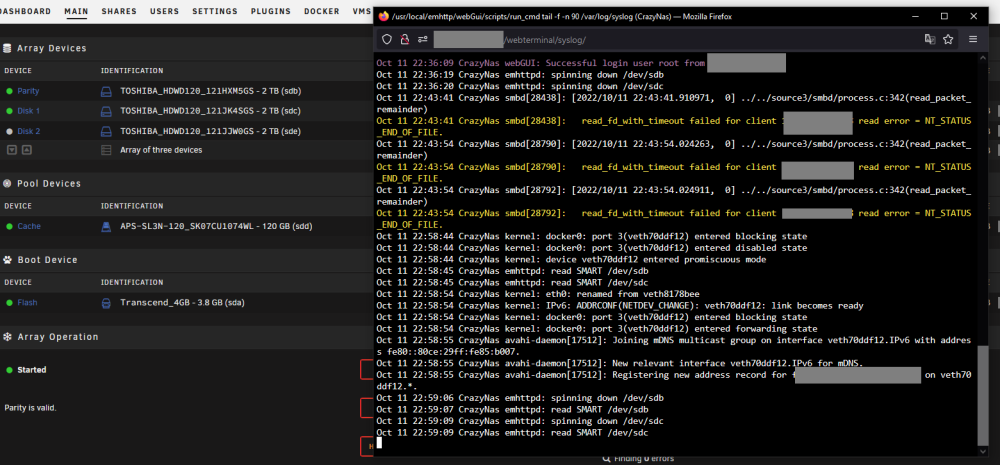Click the Array Operation snowflake icon
Viewport: 1000px width, 465px height.
click(8, 337)
